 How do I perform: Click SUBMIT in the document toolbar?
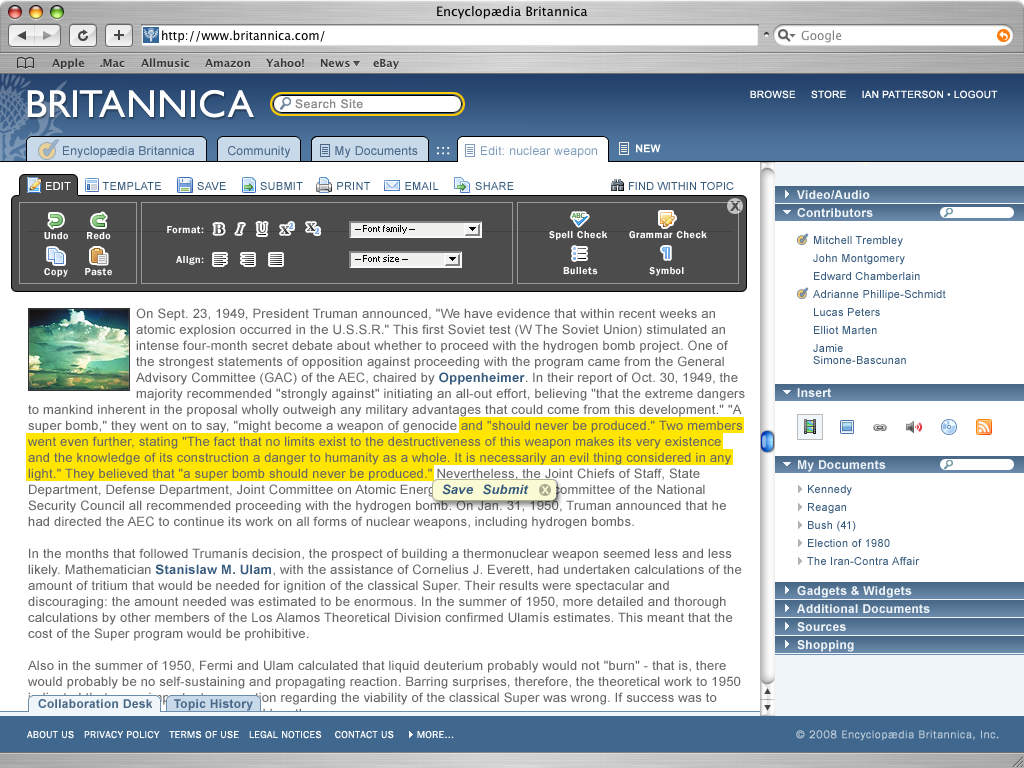coord(272,185)
